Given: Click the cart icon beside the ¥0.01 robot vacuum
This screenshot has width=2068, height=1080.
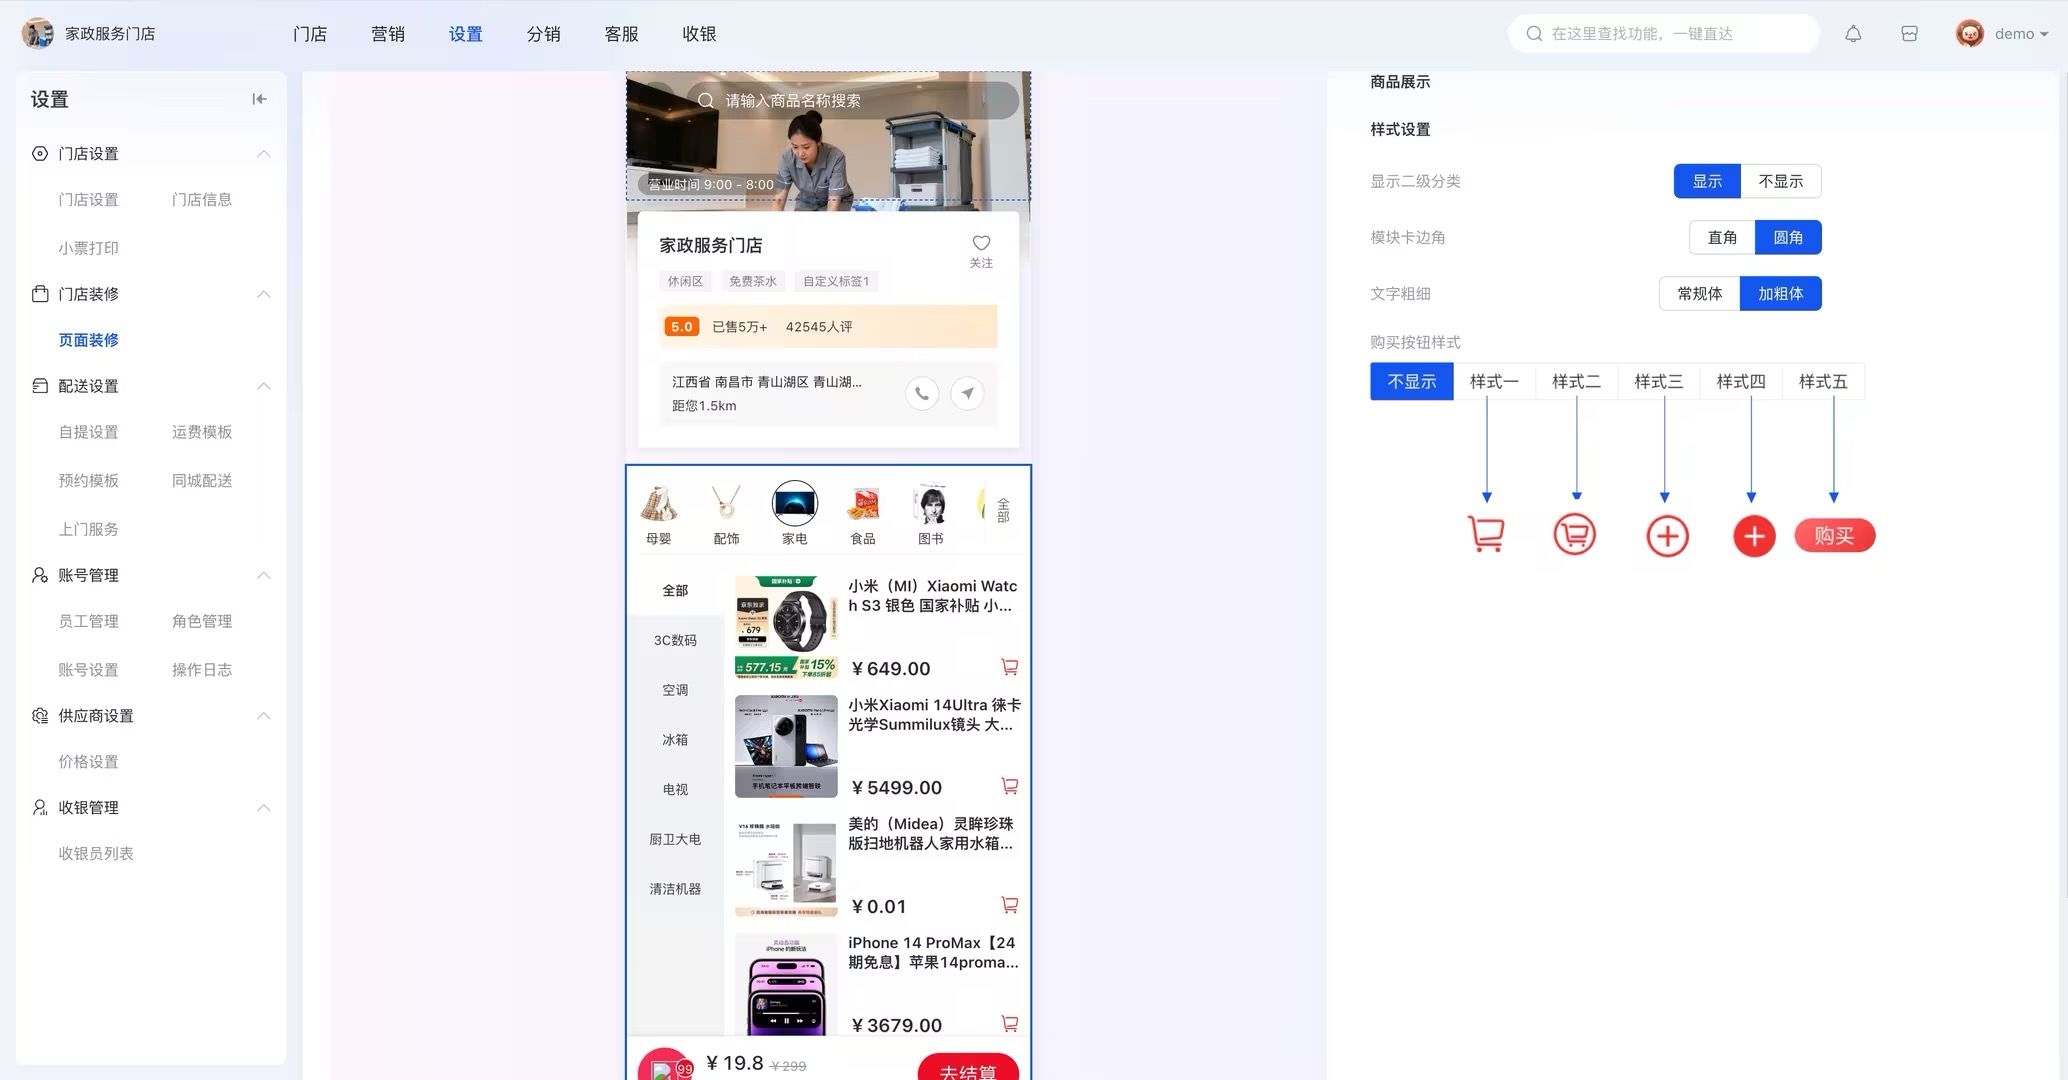Looking at the screenshot, I should pyautogui.click(x=1010, y=904).
